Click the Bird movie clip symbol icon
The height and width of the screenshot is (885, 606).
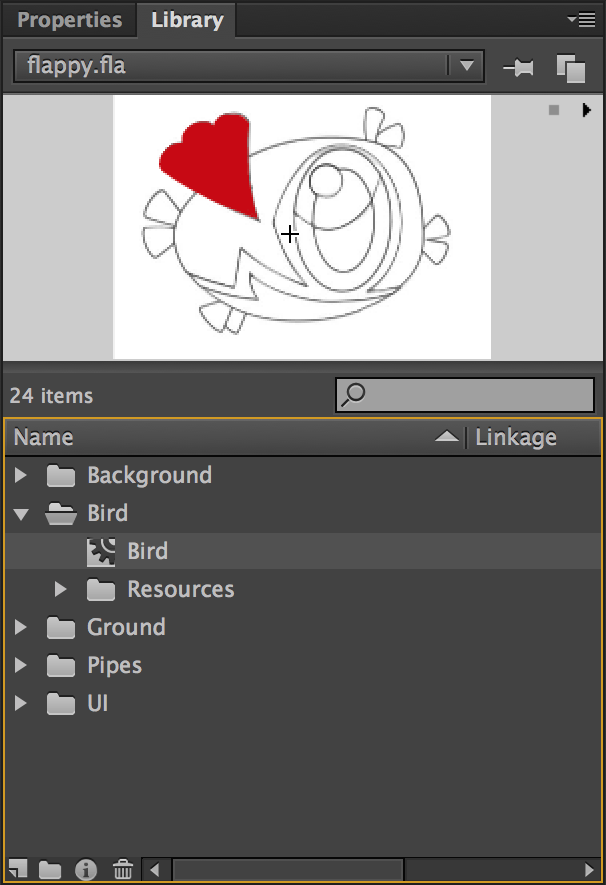101,552
